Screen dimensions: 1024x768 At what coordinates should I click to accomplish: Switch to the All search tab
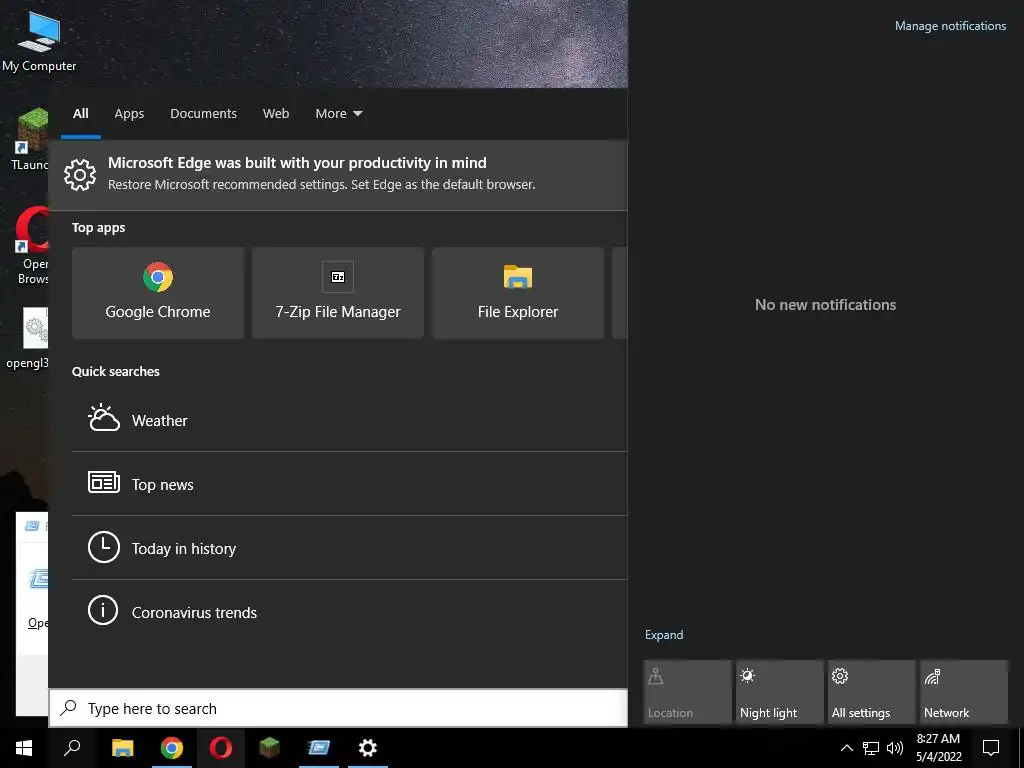click(x=80, y=114)
